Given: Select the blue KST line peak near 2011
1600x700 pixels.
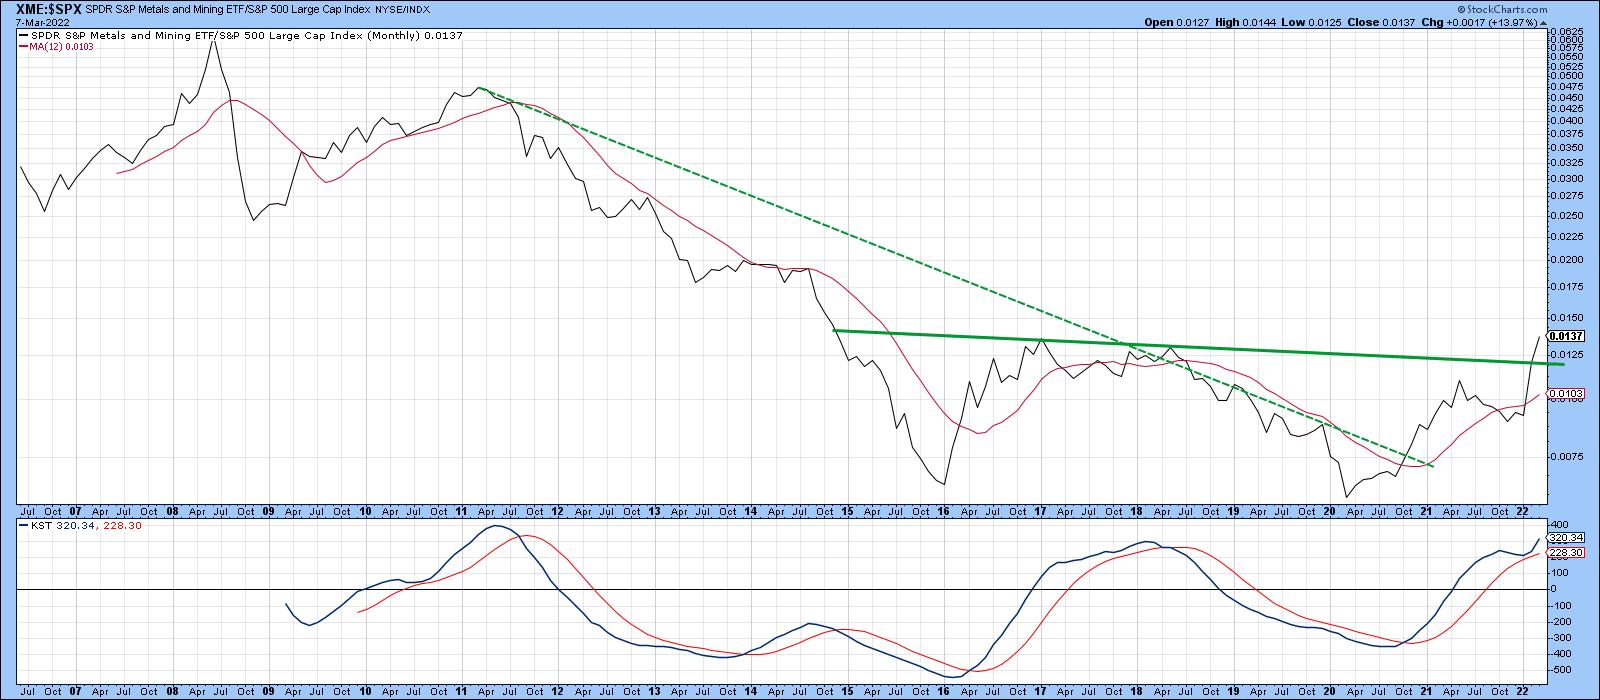Looking at the screenshot, I should click(494, 526).
